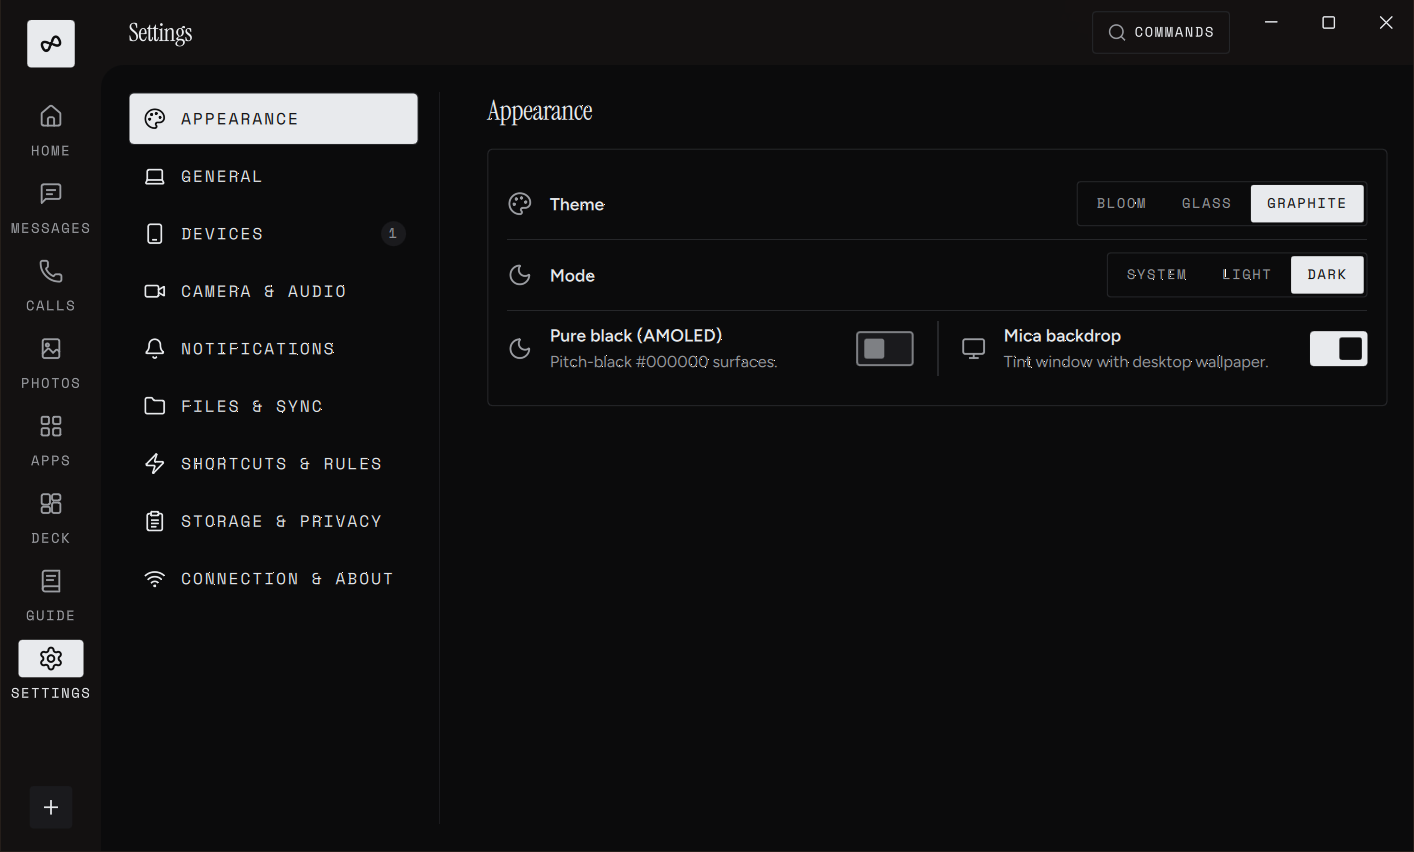Click the app logo icon
This screenshot has width=1414, height=852.
(51, 44)
